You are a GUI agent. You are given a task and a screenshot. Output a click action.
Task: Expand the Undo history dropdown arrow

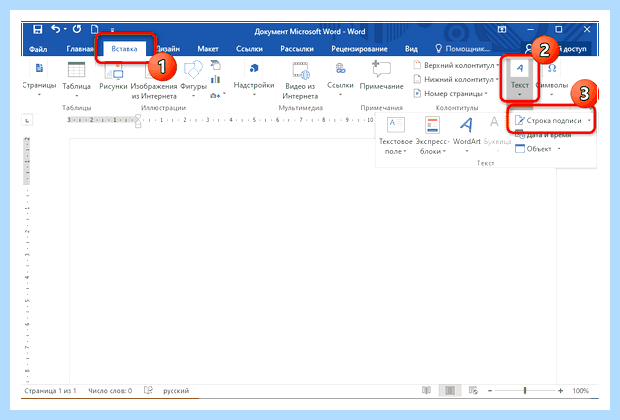pyautogui.click(x=65, y=29)
